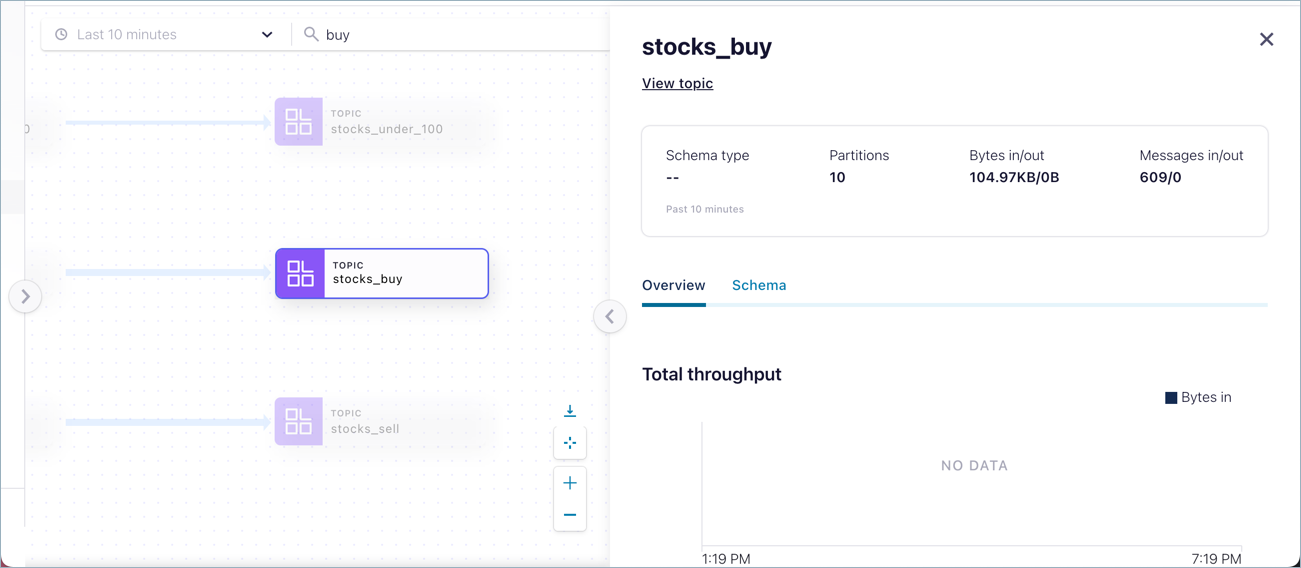Click the stocks_under_100 topic icon
This screenshot has height=568, width=1301.
click(299, 122)
